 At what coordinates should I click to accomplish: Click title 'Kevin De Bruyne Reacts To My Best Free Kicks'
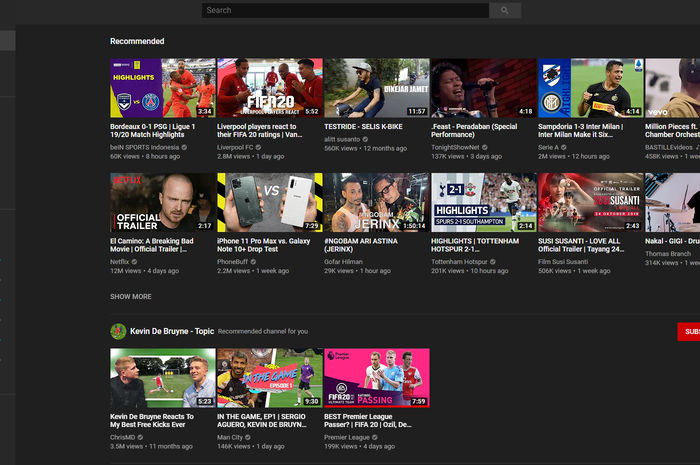pyautogui.click(x=152, y=420)
